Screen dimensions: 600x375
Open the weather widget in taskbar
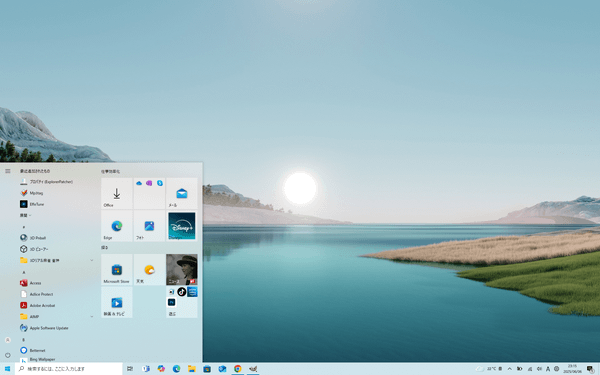pos(489,369)
